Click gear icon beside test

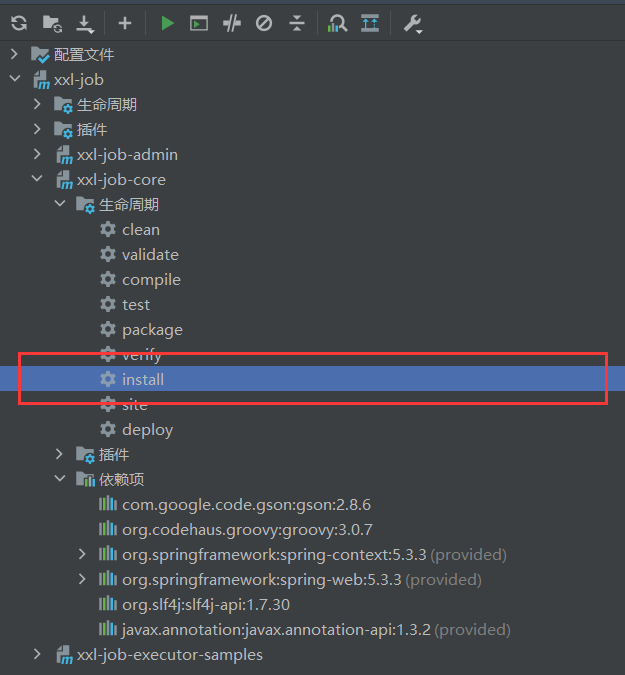point(108,304)
